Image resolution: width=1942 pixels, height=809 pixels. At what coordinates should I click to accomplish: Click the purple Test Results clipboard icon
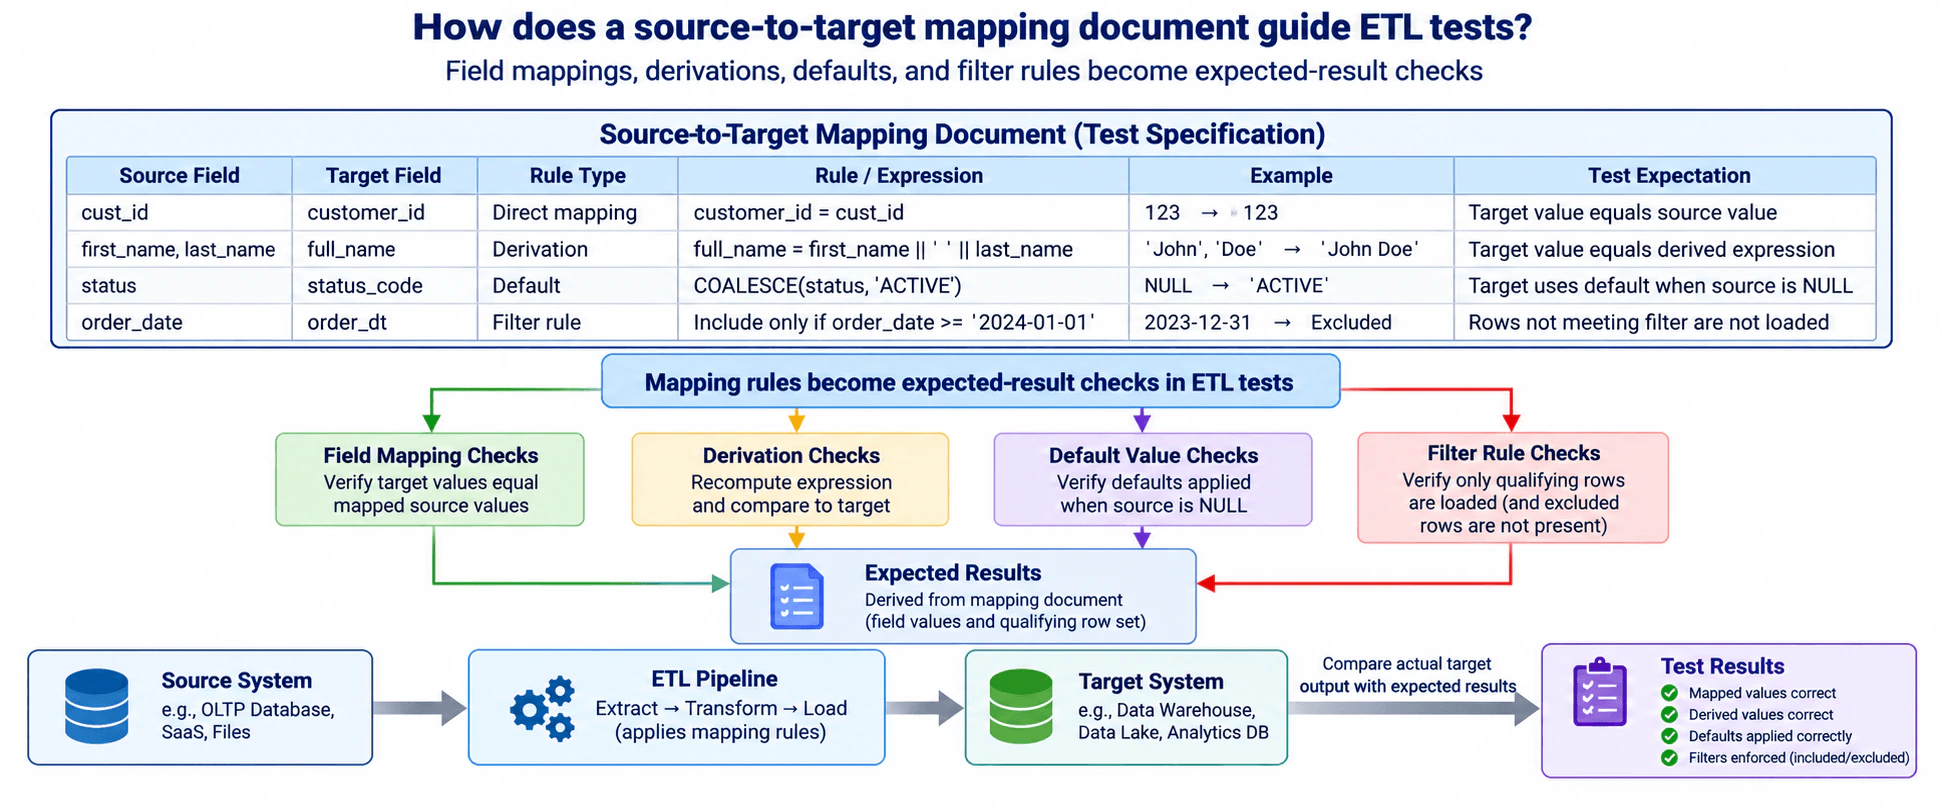click(x=1600, y=692)
